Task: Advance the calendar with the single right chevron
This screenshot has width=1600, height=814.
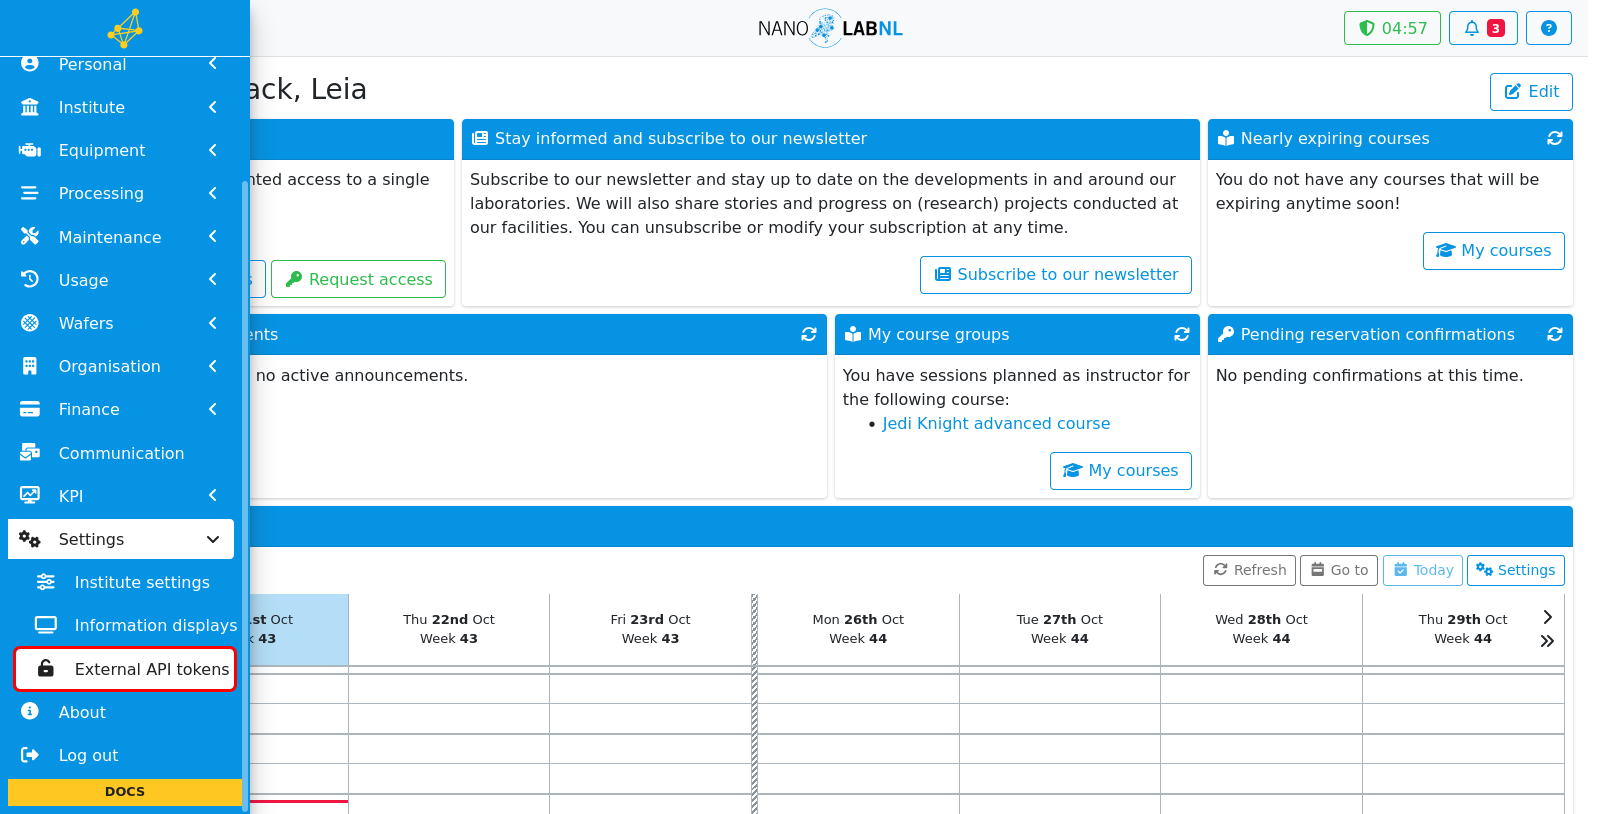Action: coord(1547,617)
